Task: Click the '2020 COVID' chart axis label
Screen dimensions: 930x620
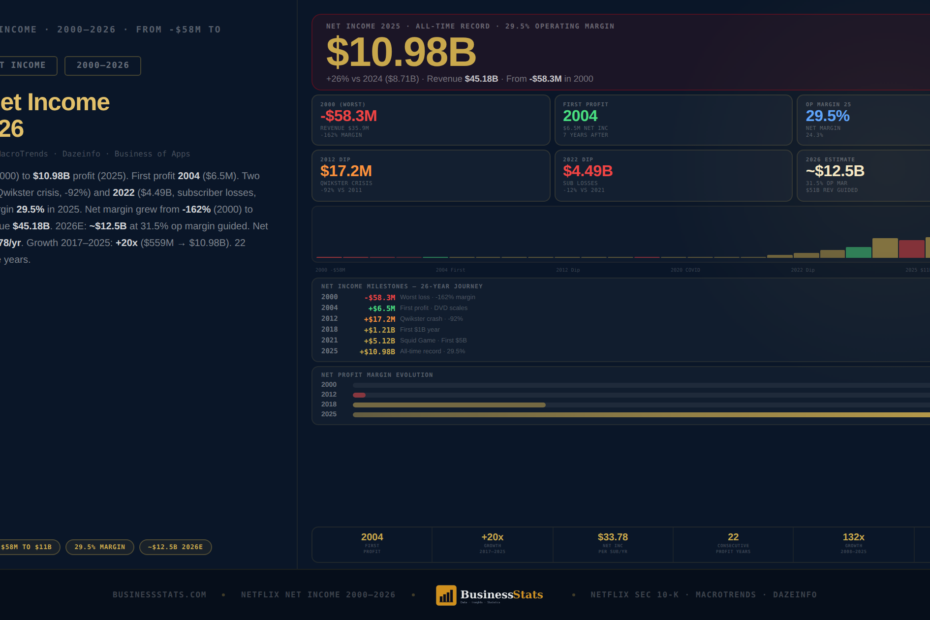Action: (x=685, y=270)
